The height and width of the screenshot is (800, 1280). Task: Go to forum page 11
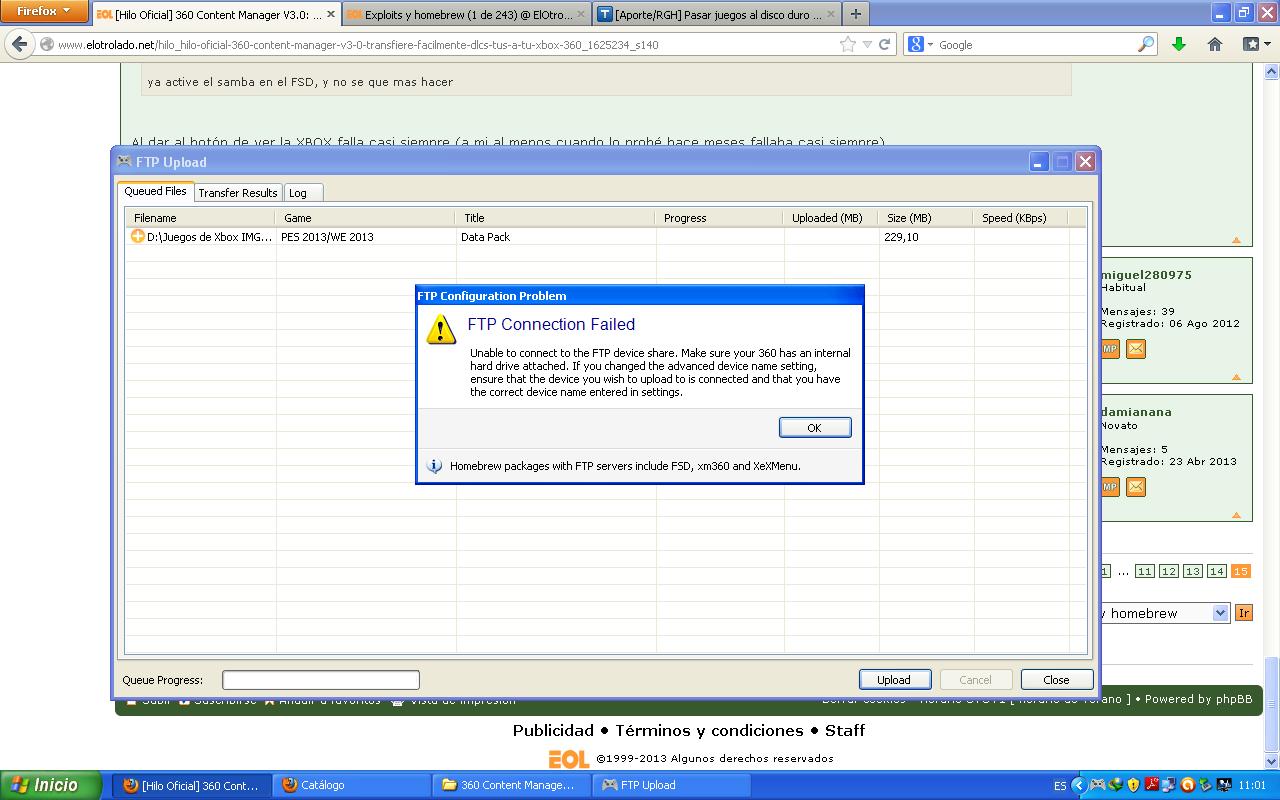click(1144, 571)
